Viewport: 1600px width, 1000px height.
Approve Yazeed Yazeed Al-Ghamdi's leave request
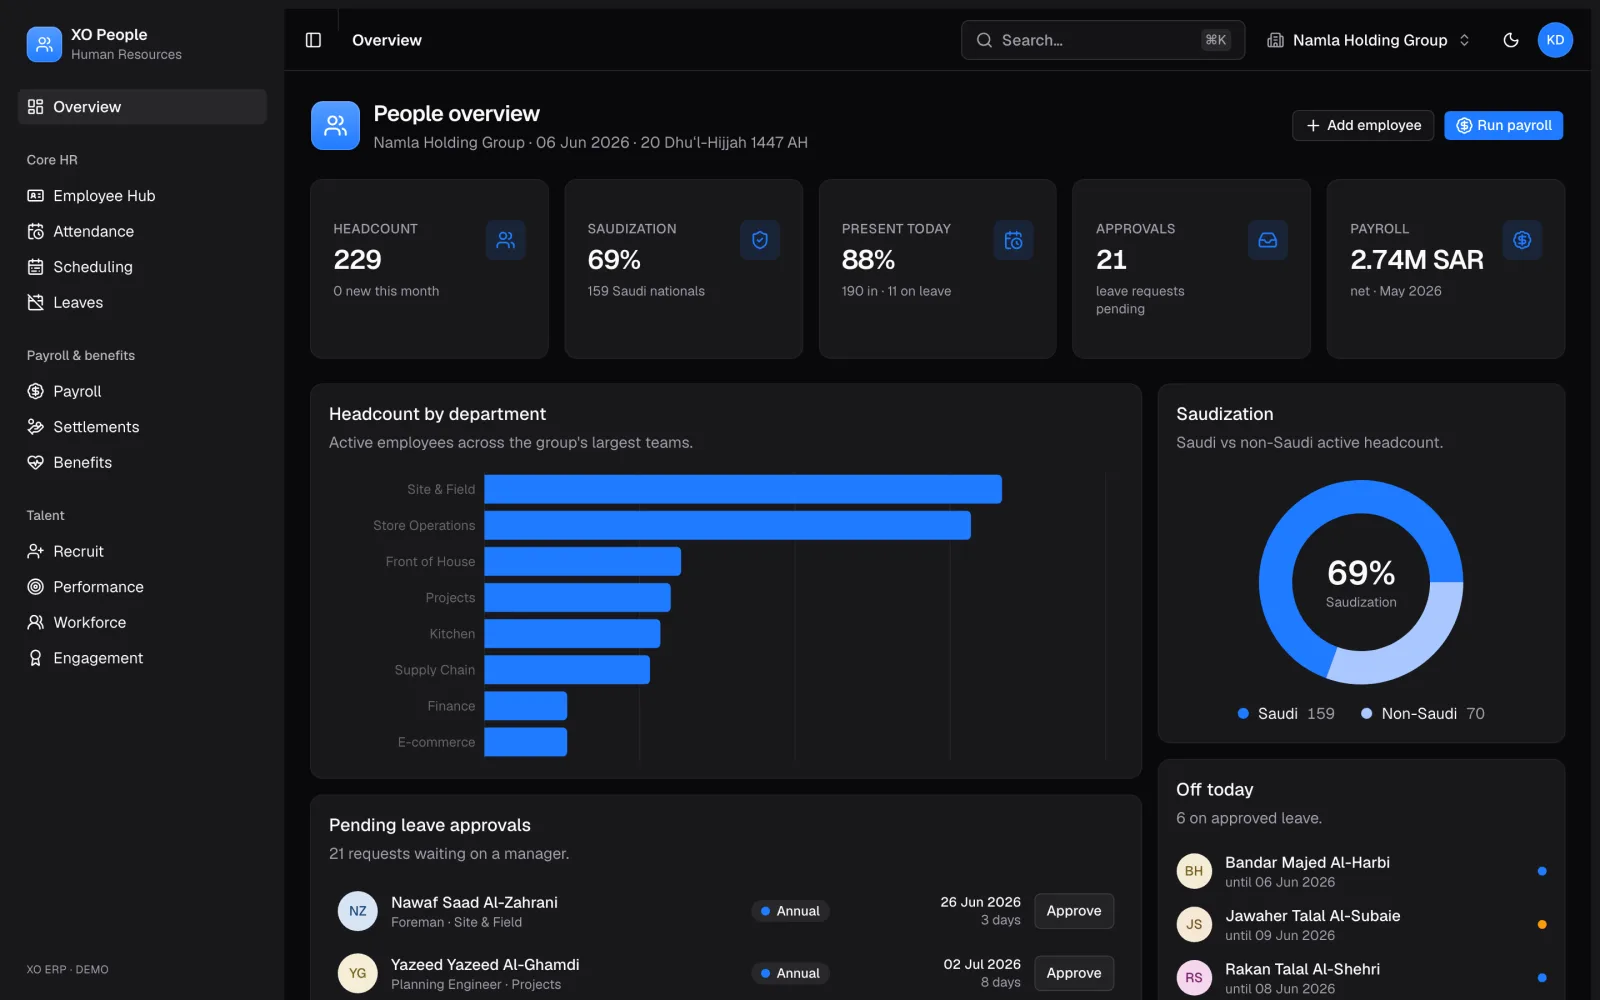[1074, 973]
